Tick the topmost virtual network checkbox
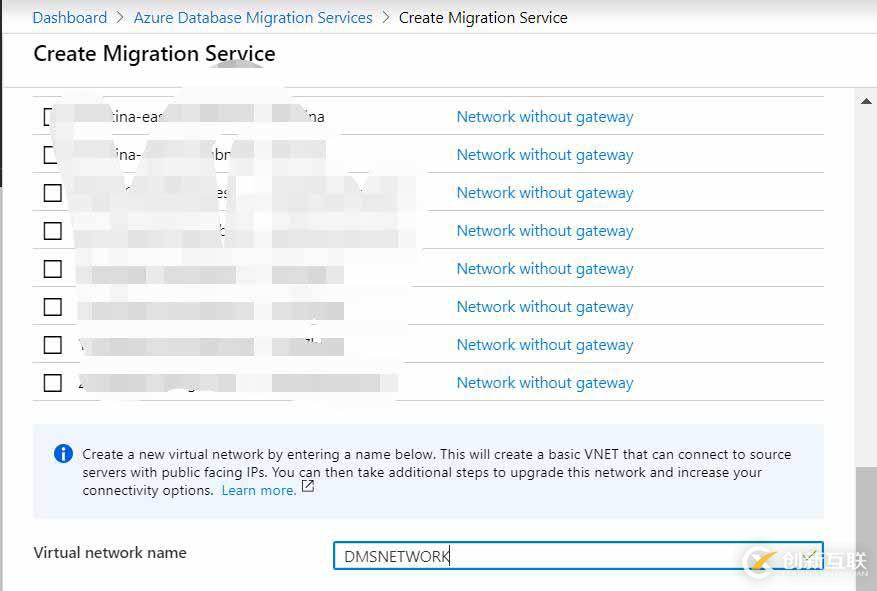 (x=52, y=117)
